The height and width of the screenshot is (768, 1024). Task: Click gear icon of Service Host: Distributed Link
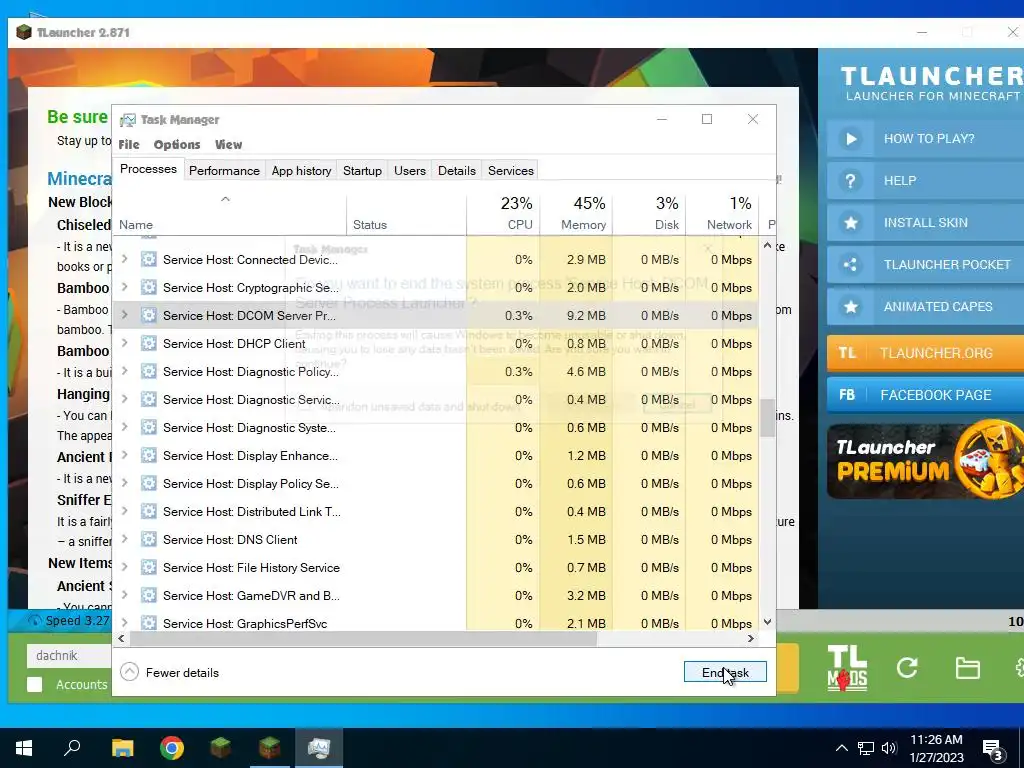(x=149, y=511)
